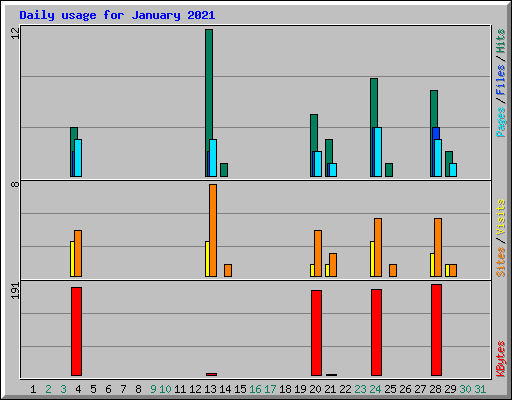Select the red KBytes bar on day 20
The width and height of the screenshot is (512, 400).
(x=316, y=333)
